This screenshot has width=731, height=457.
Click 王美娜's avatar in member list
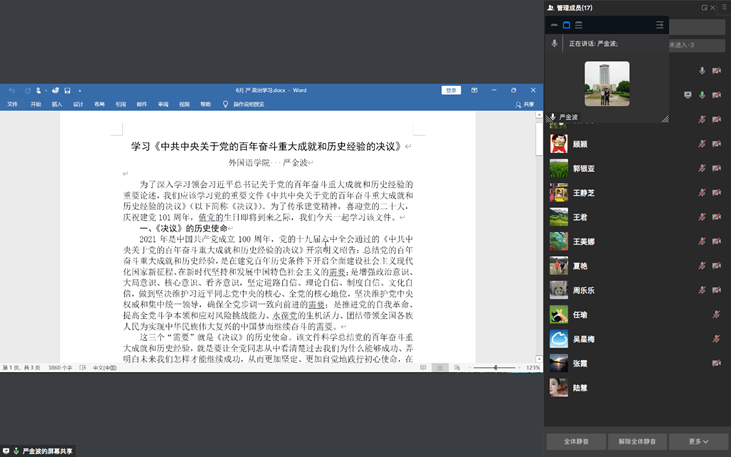click(559, 242)
